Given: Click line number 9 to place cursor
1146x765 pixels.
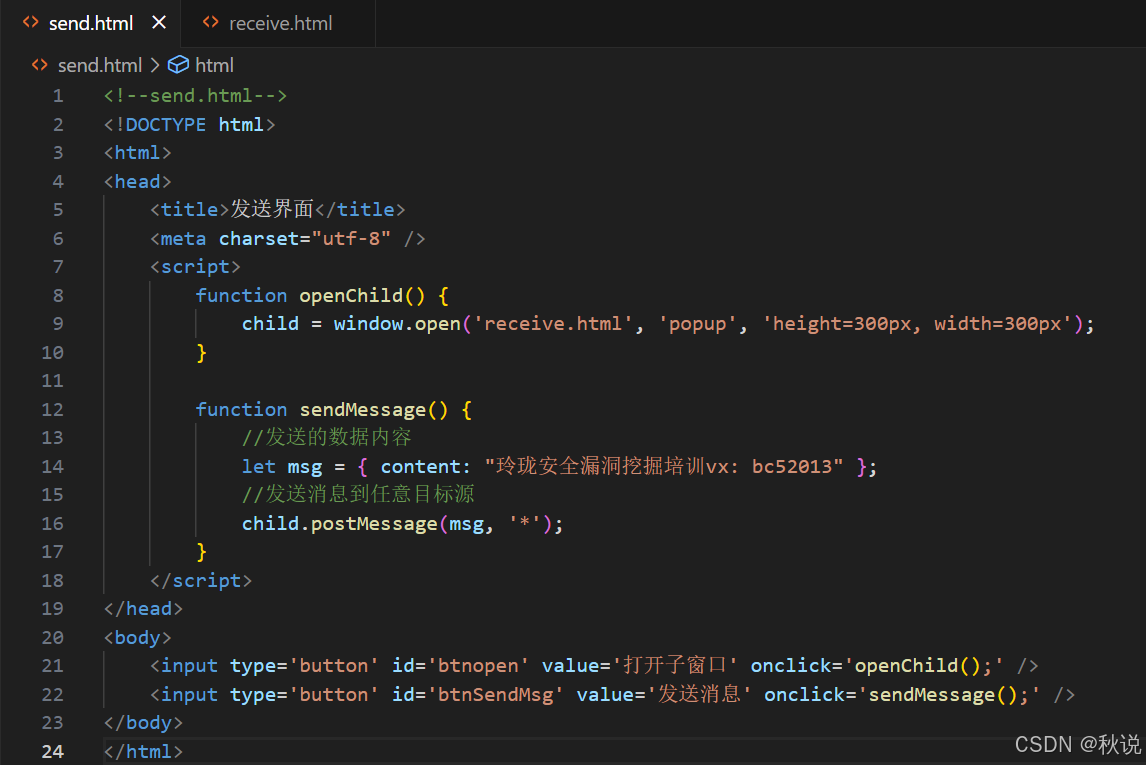Looking at the screenshot, I should click(57, 323).
